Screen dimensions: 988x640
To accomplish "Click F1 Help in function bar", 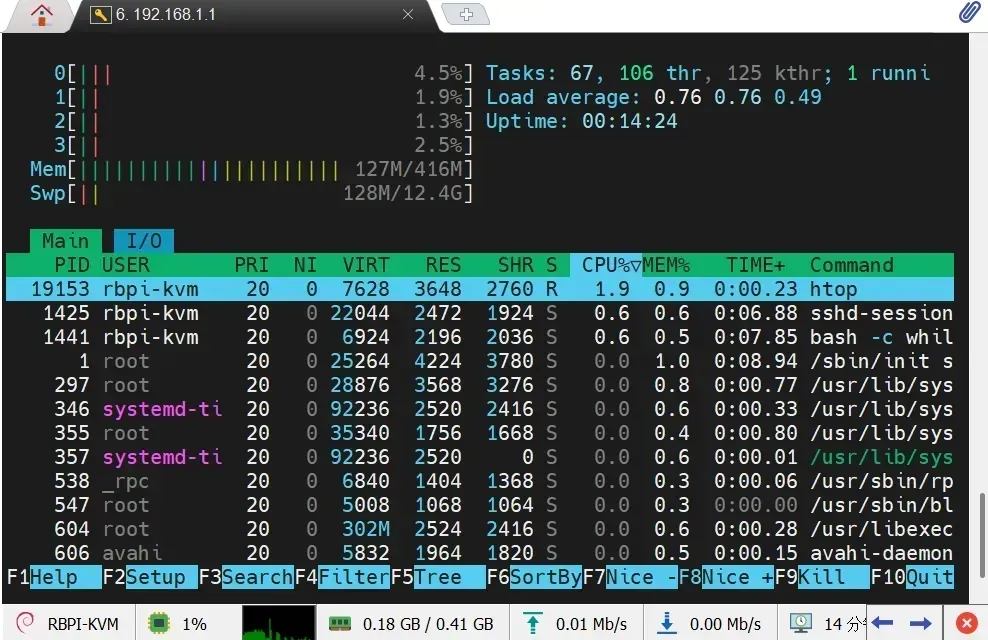I will click(x=54, y=576).
